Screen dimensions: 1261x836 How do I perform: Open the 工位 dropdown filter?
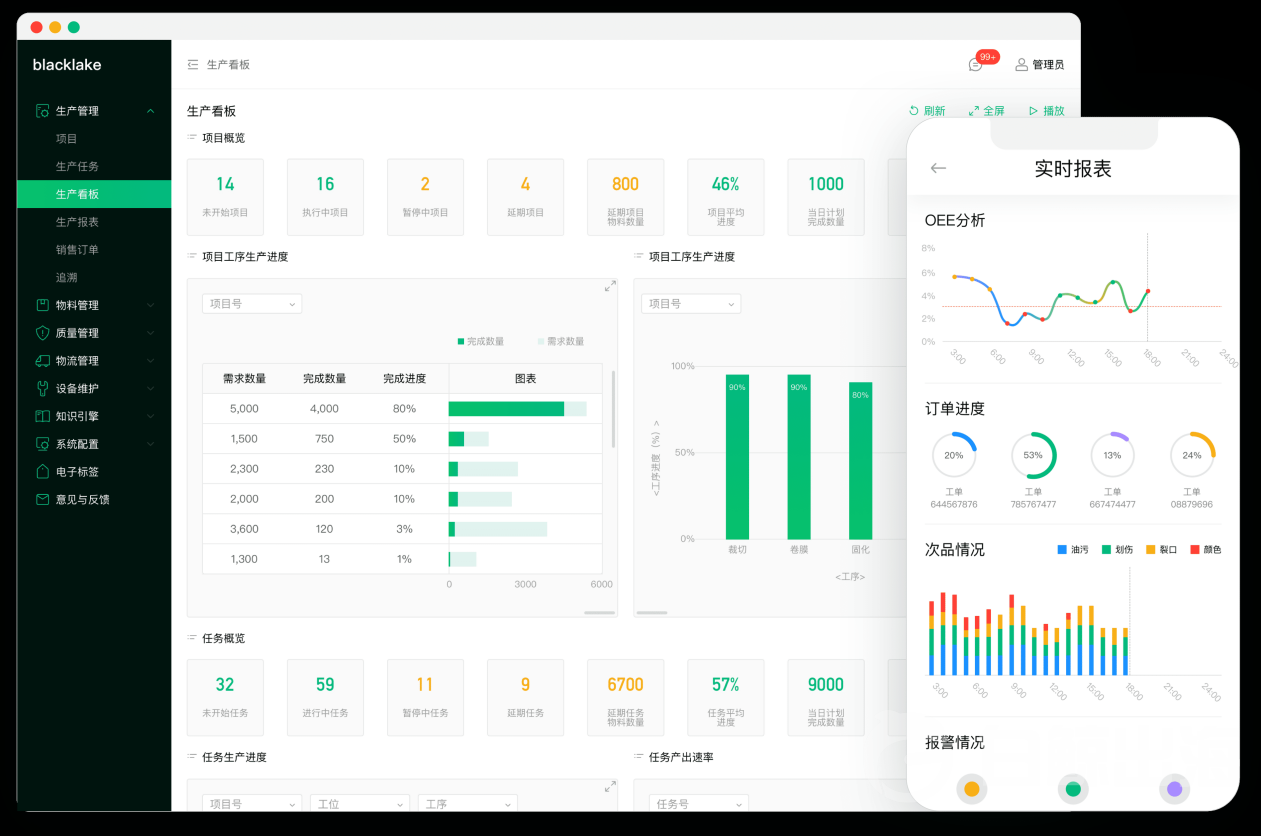359,803
